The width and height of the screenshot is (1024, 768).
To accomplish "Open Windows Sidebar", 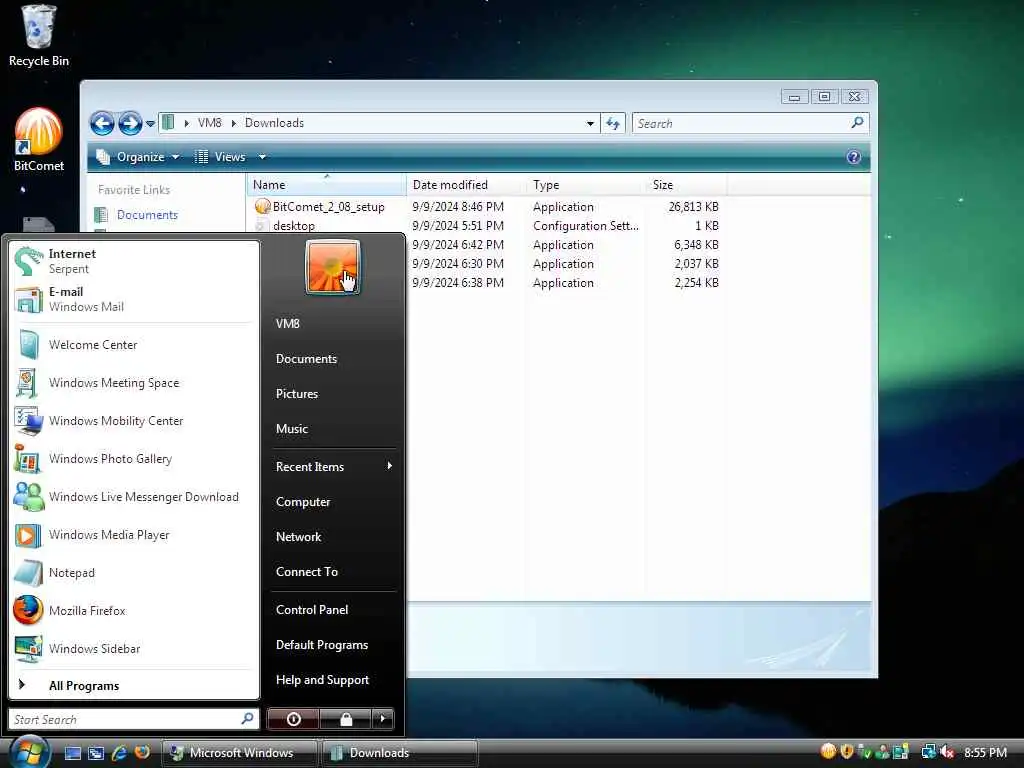I will pyautogui.click(x=134, y=648).
